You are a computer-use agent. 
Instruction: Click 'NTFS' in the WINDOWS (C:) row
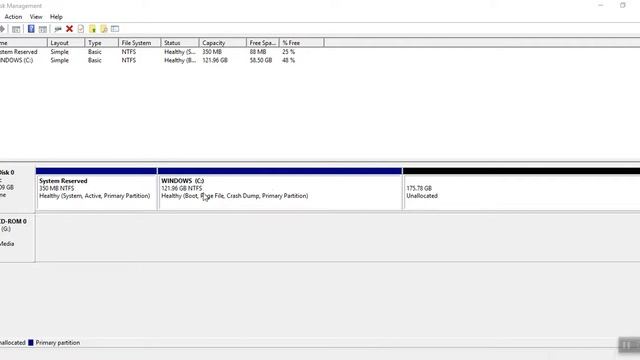point(129,60)
